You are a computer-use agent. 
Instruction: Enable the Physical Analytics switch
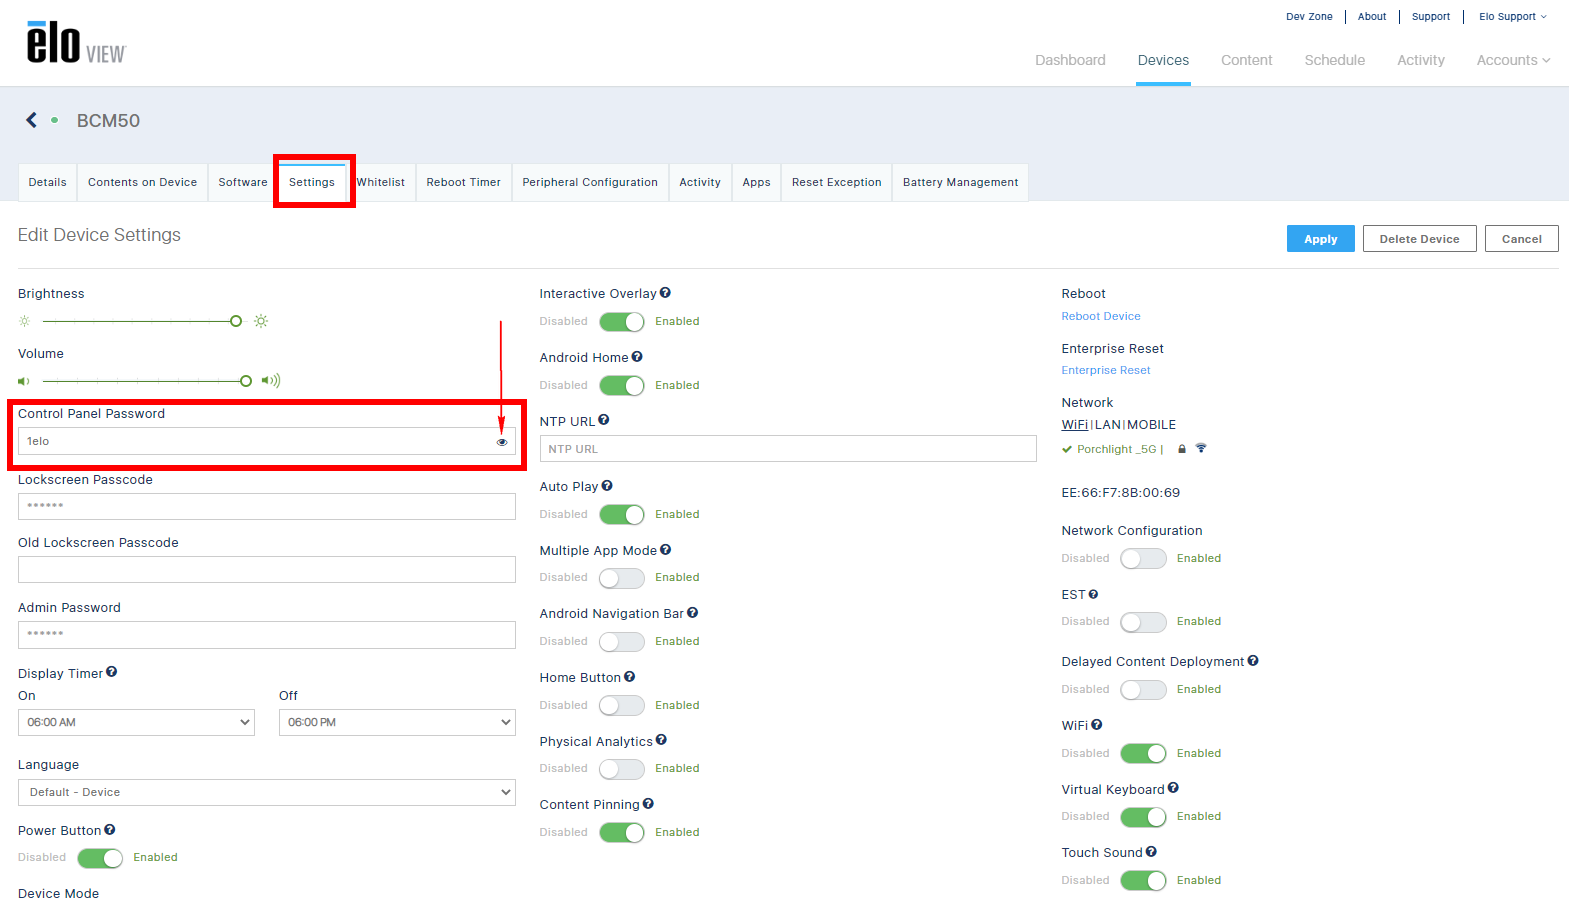622,769
